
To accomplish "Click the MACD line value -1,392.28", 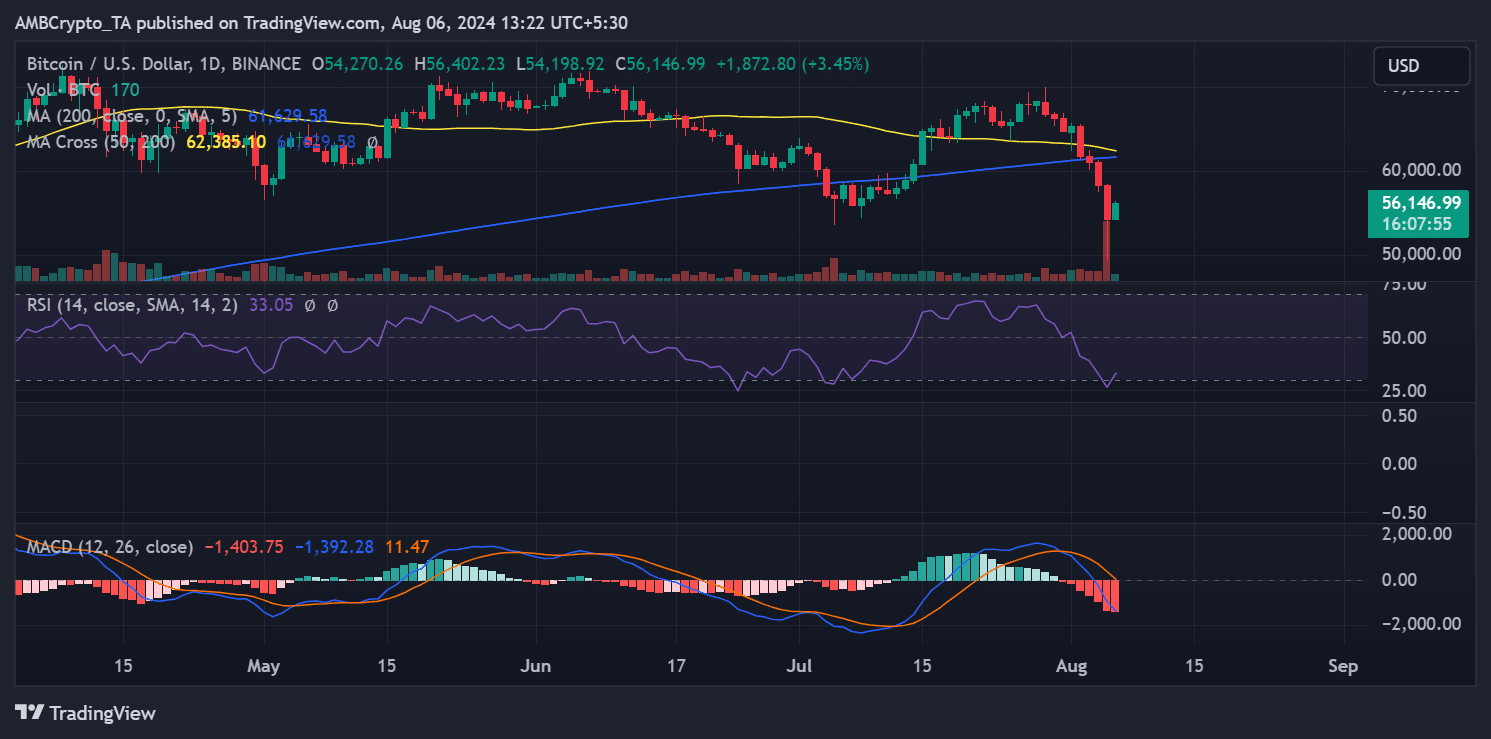I will pos(333,547).
